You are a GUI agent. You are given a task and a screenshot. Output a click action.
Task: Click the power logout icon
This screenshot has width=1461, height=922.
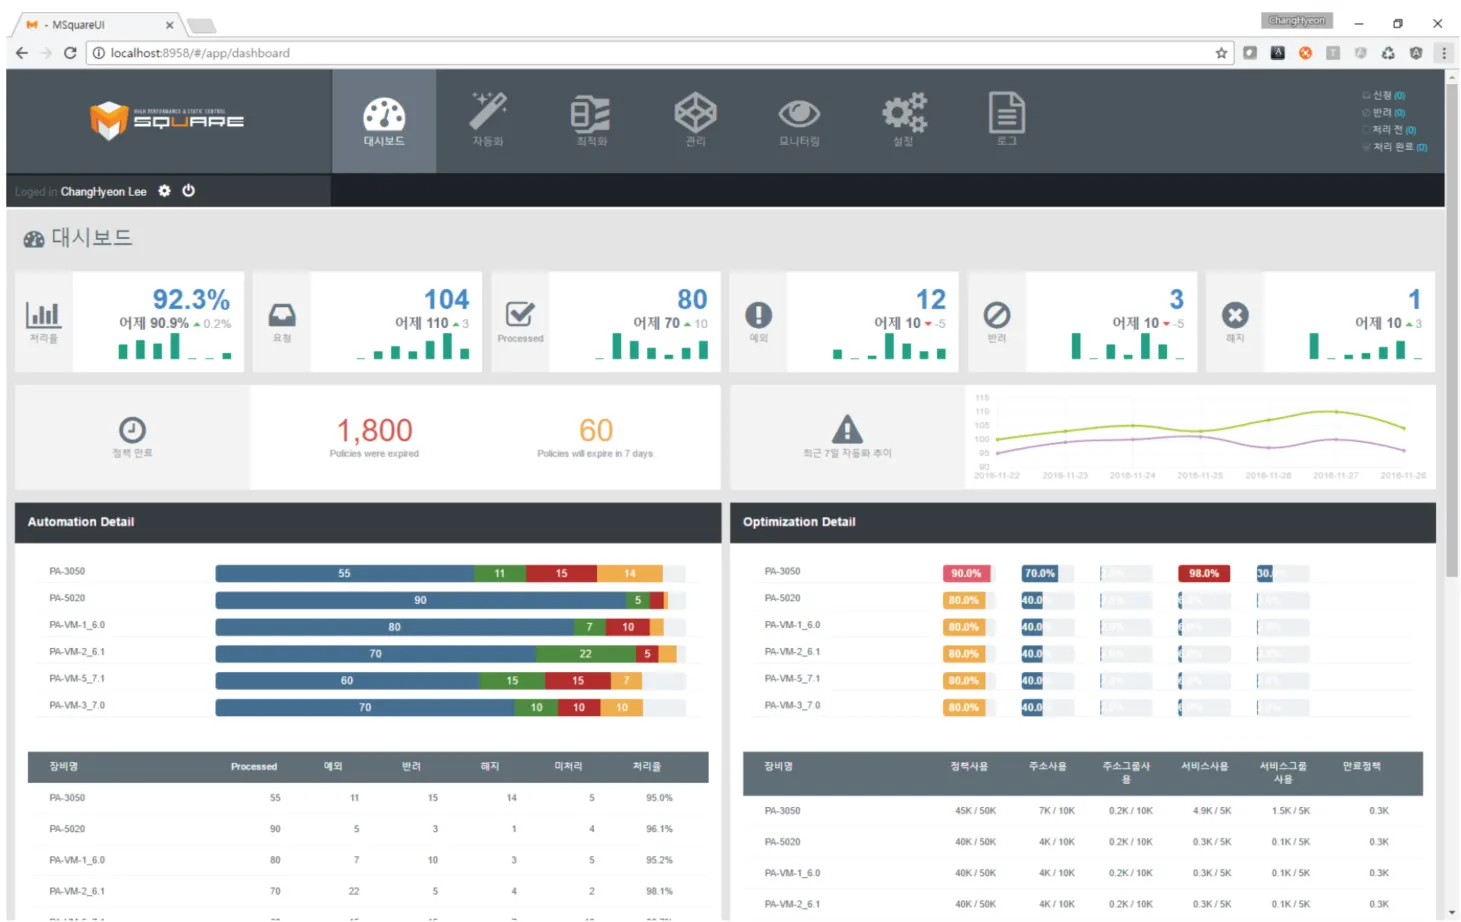188,191
